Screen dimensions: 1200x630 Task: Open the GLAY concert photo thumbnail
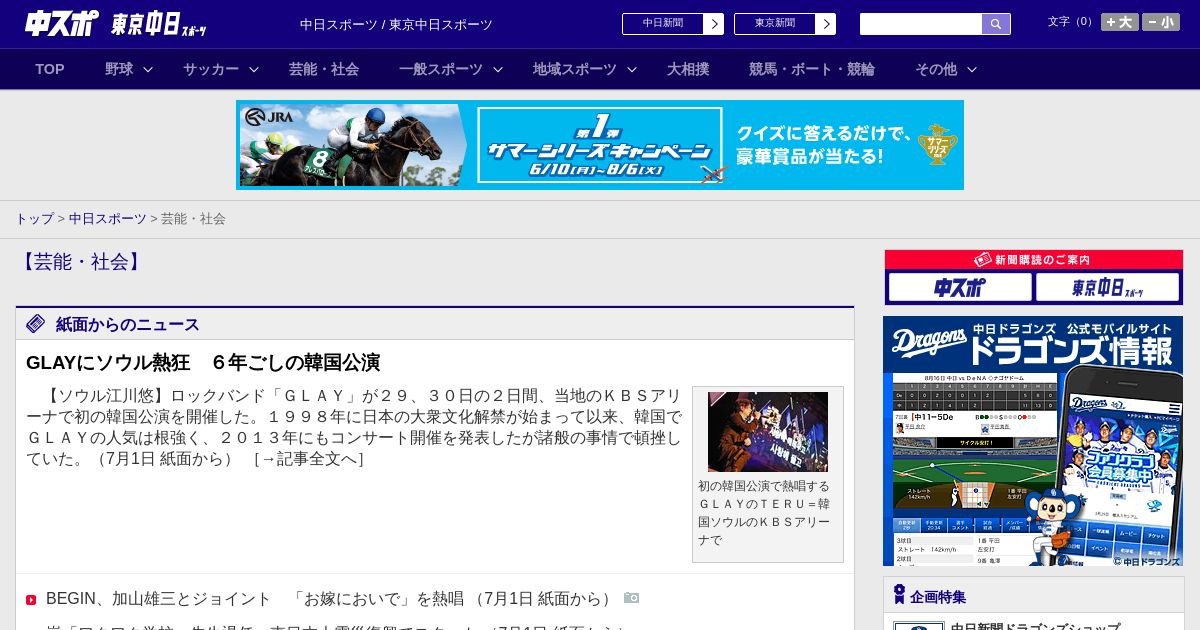pyautogui.click(x=768, y=432)
